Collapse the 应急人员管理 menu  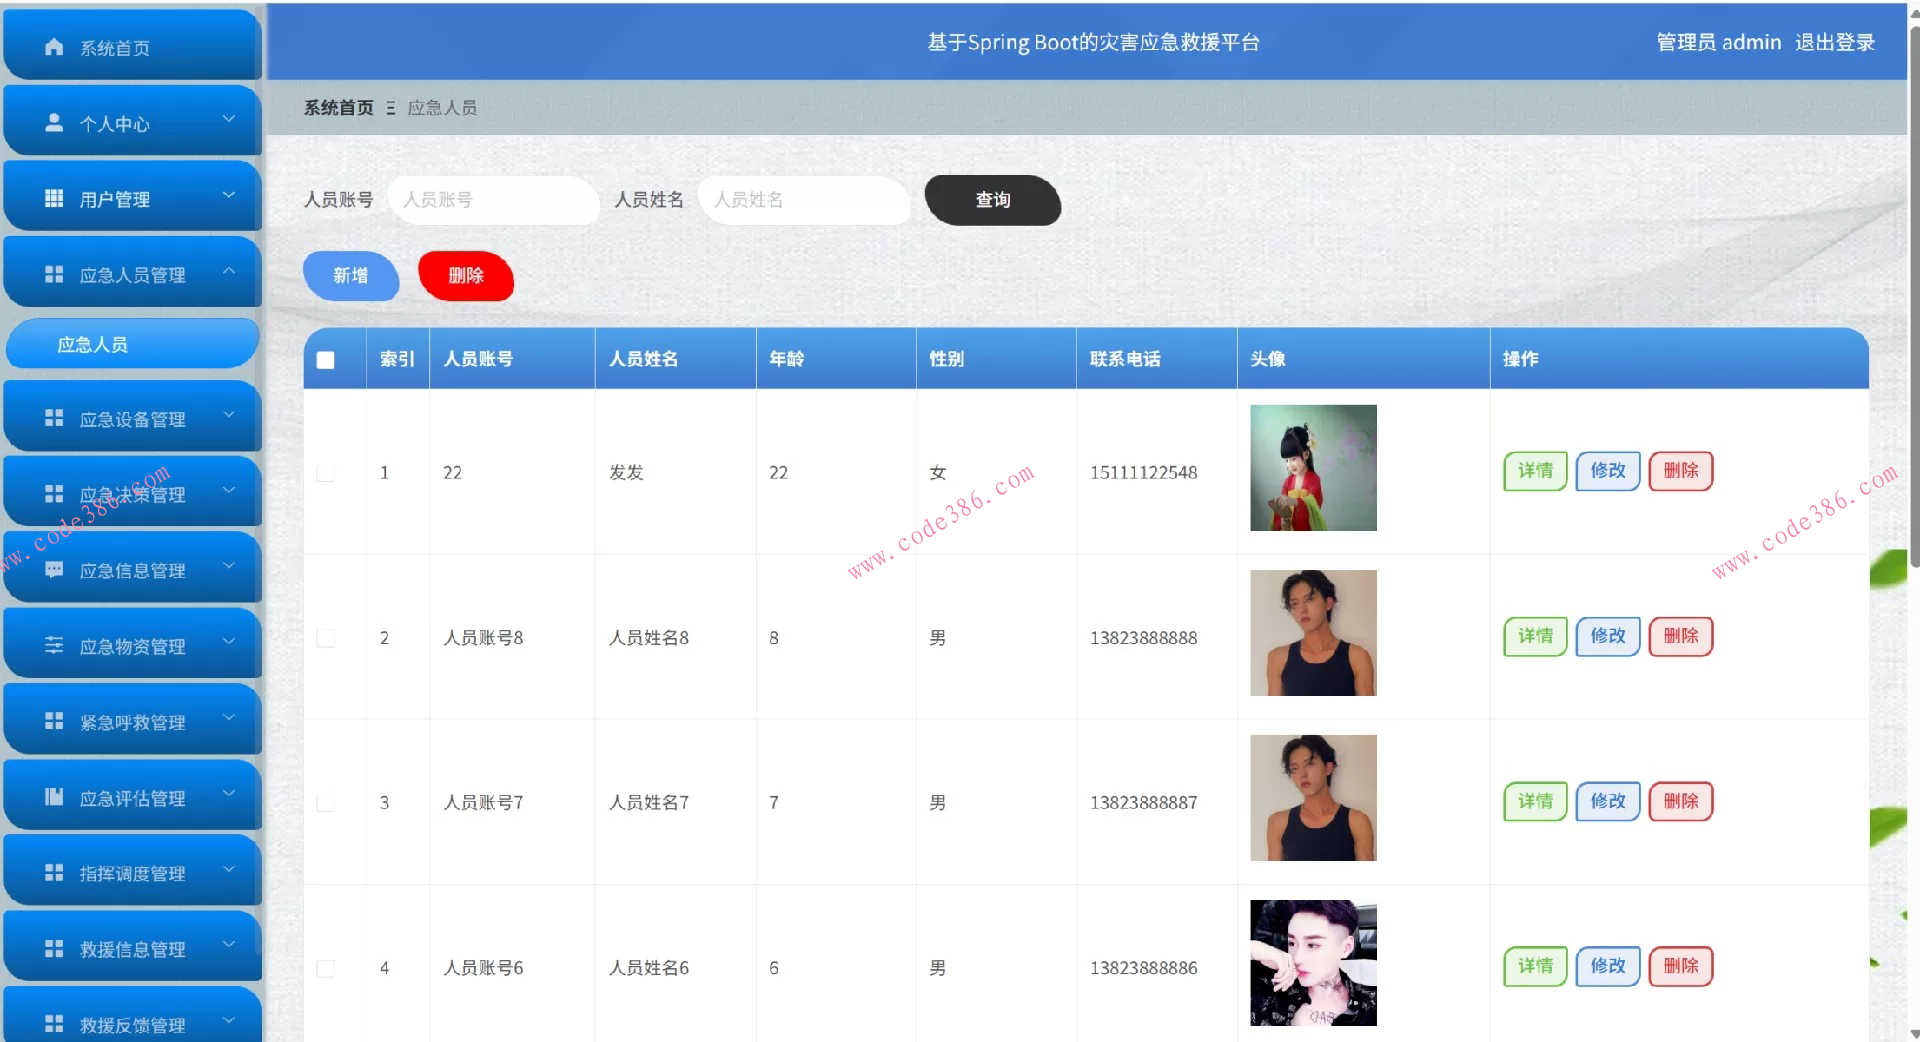click(231, 271)
